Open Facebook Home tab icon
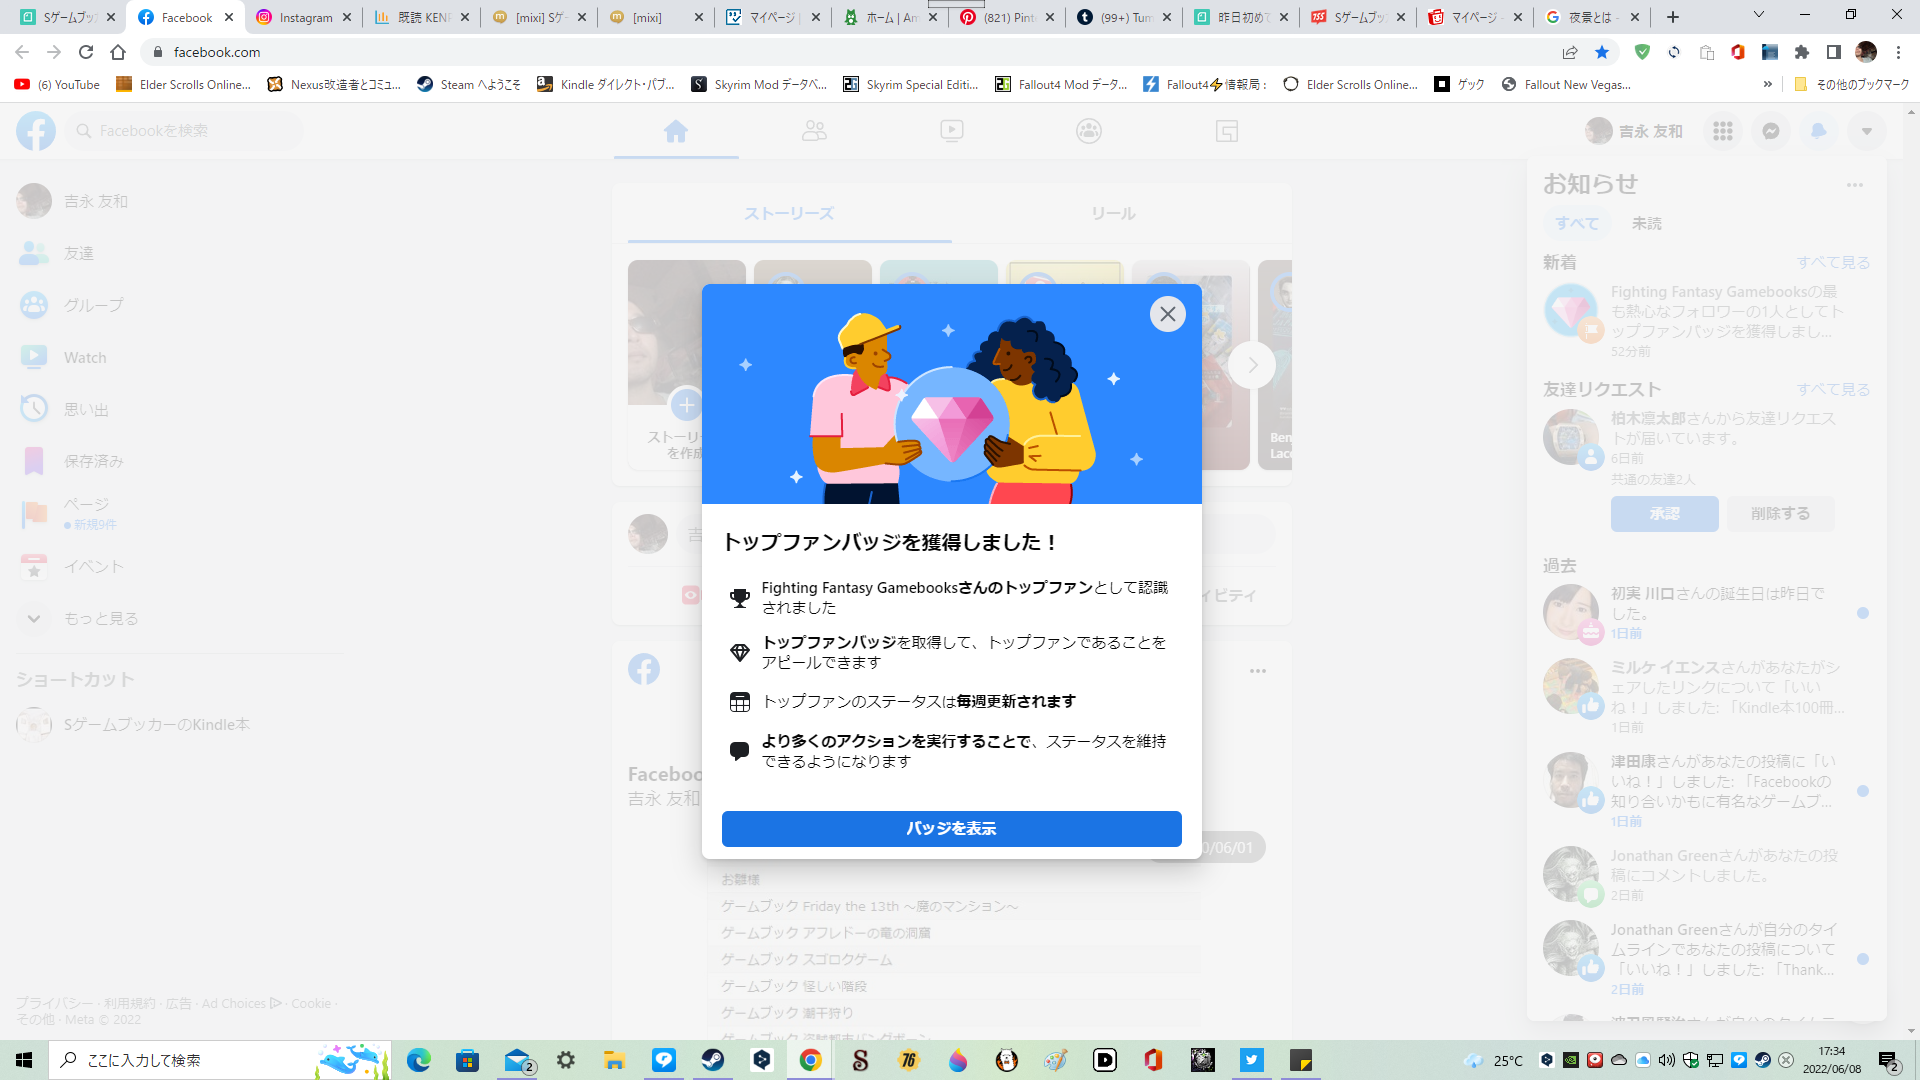 676,131
